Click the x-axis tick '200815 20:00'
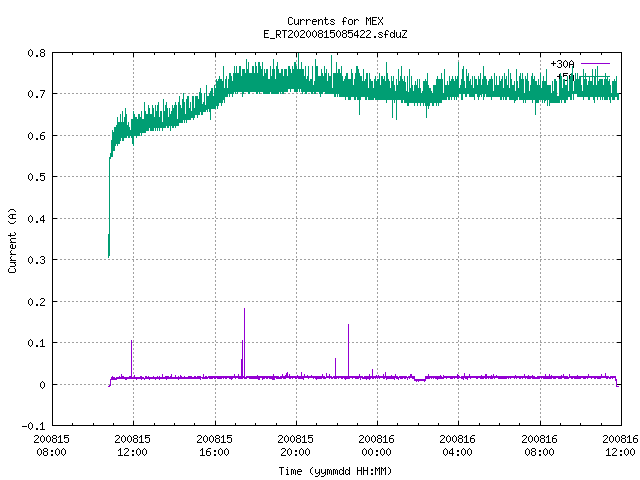This screenshot has height=480, width=640. tap(296, 445)
